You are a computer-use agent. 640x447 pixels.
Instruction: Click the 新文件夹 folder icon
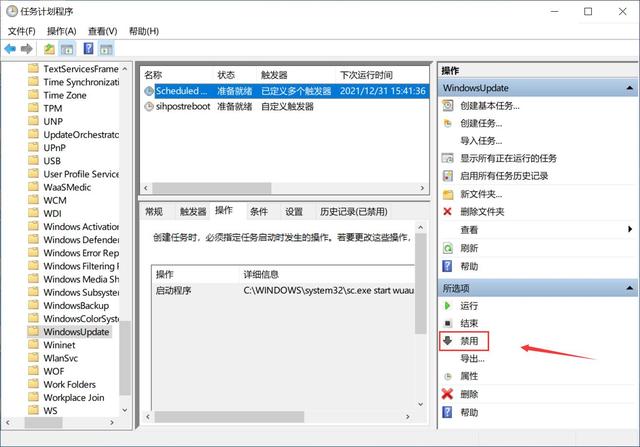(448, 194)
